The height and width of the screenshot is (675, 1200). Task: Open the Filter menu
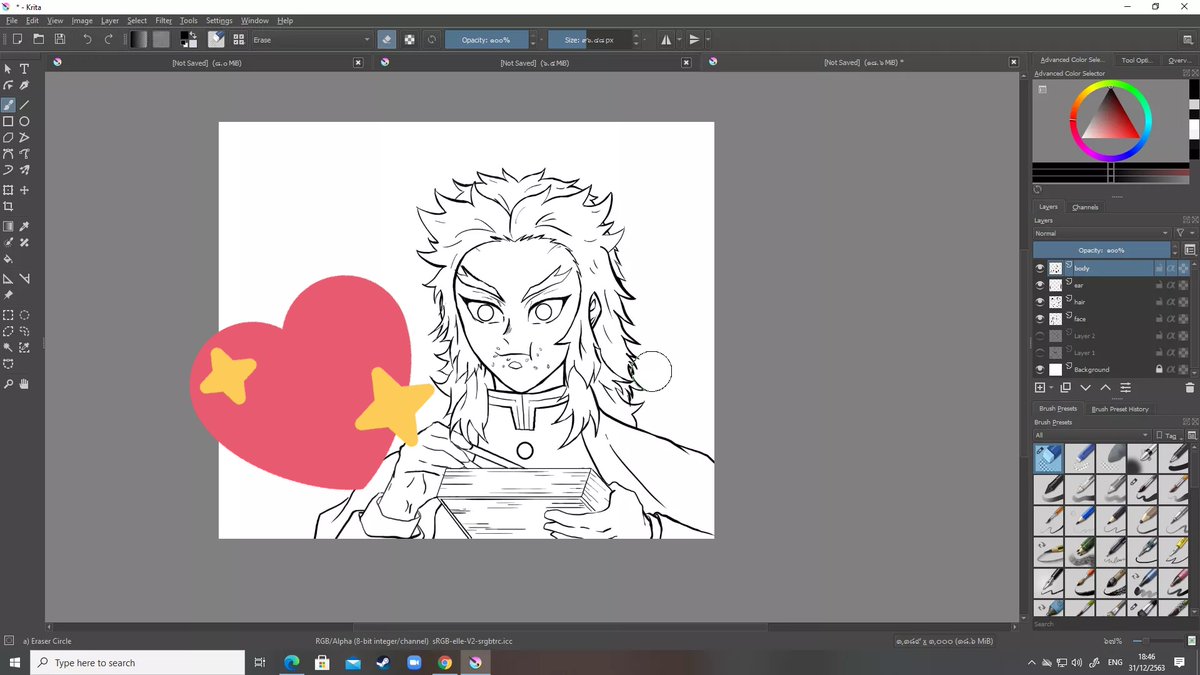163,20
